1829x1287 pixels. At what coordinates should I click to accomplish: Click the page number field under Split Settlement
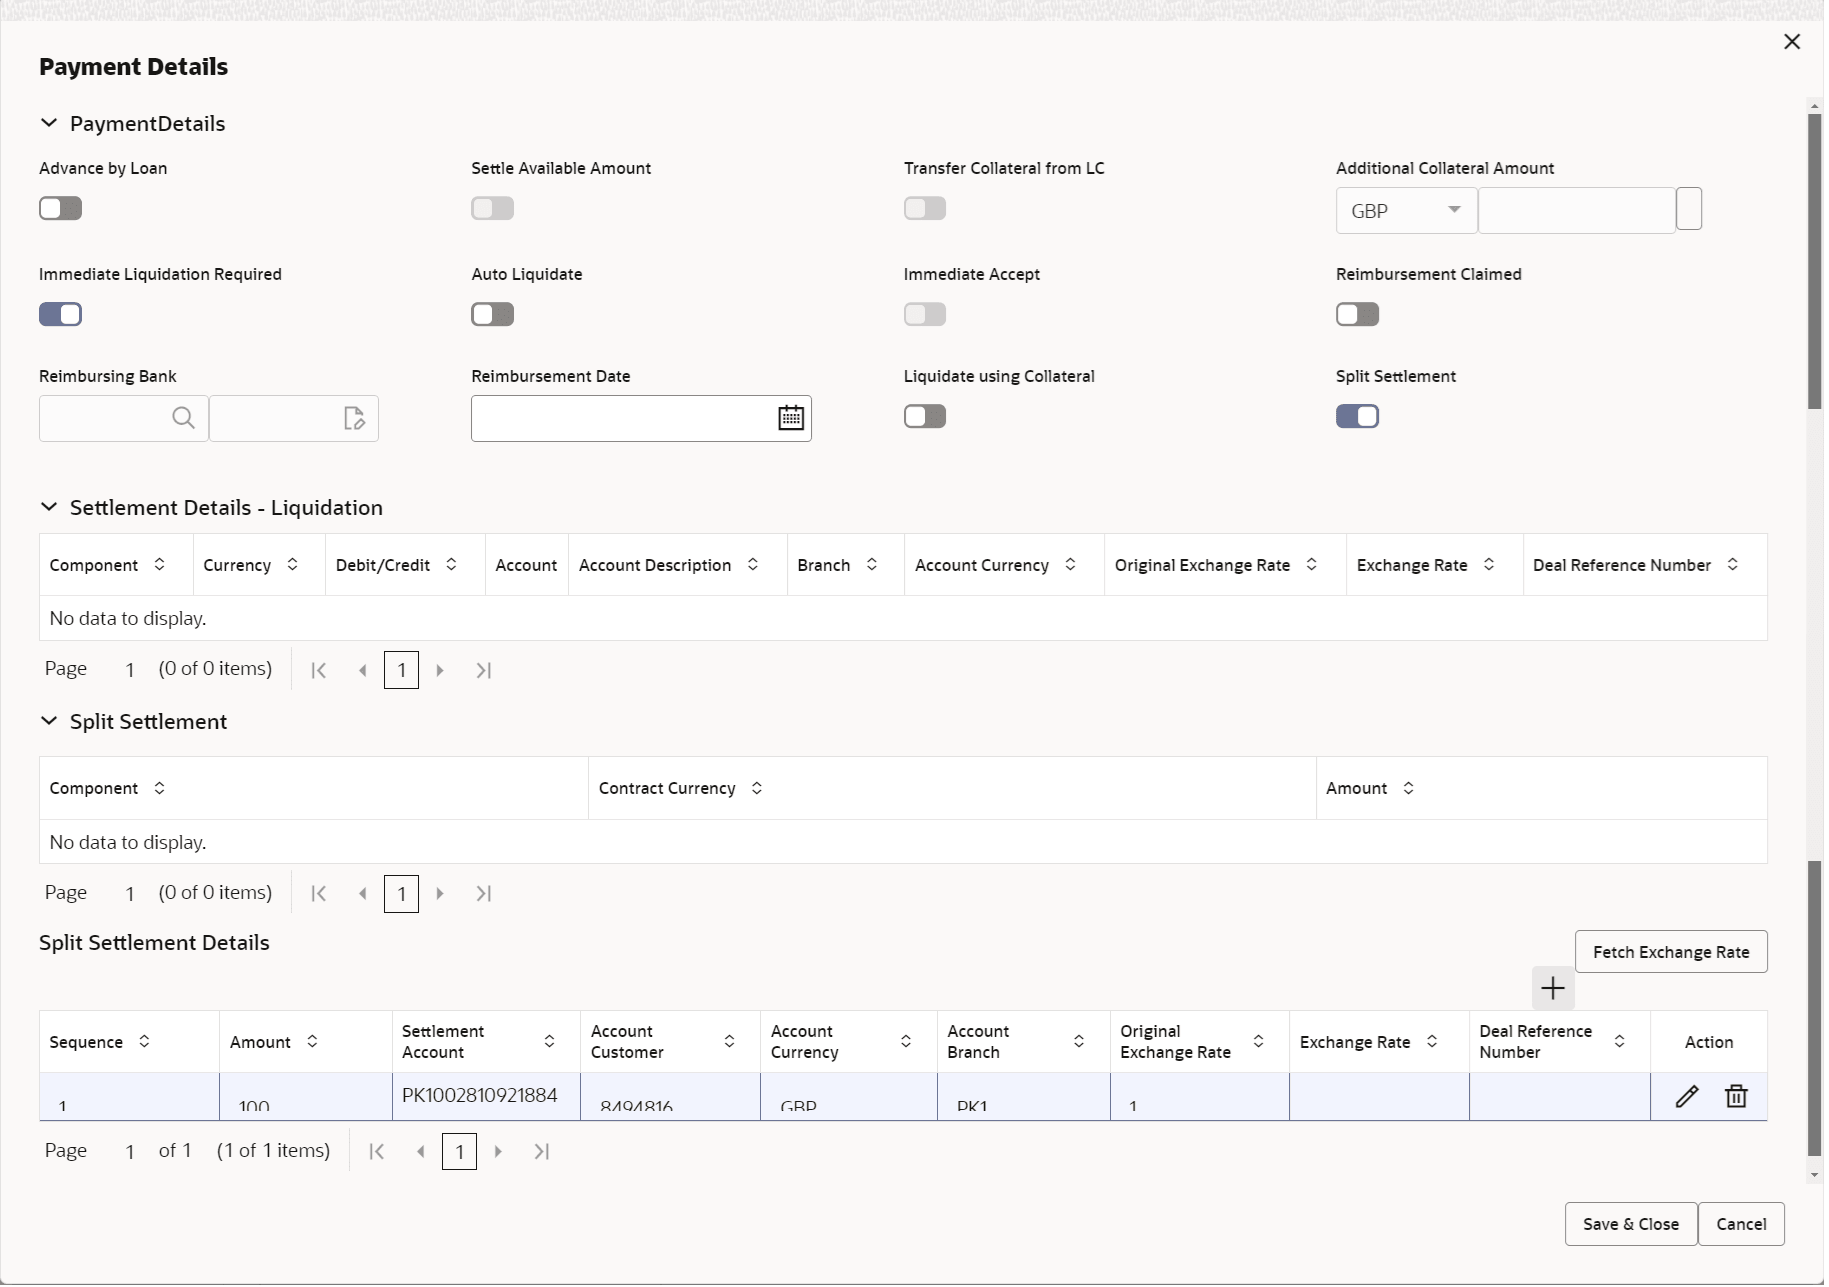pos(402,893)
